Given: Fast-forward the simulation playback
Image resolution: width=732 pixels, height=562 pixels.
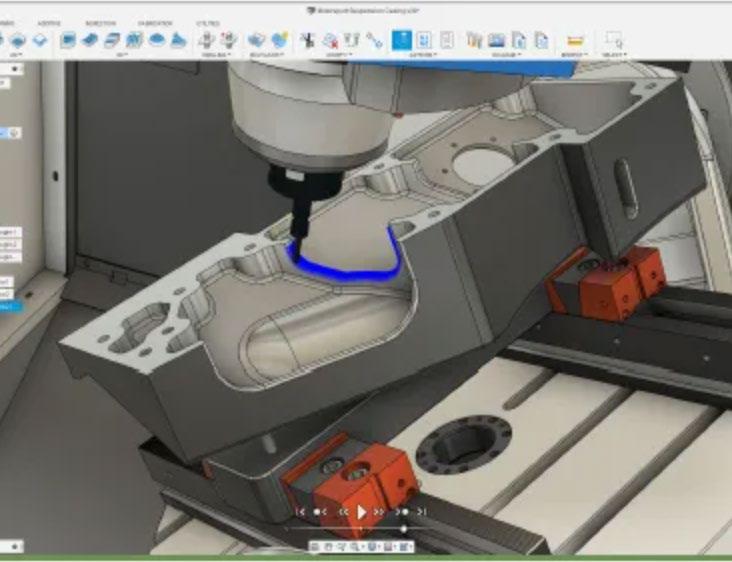Looking at the screenshot, I should tap(379, 512).
